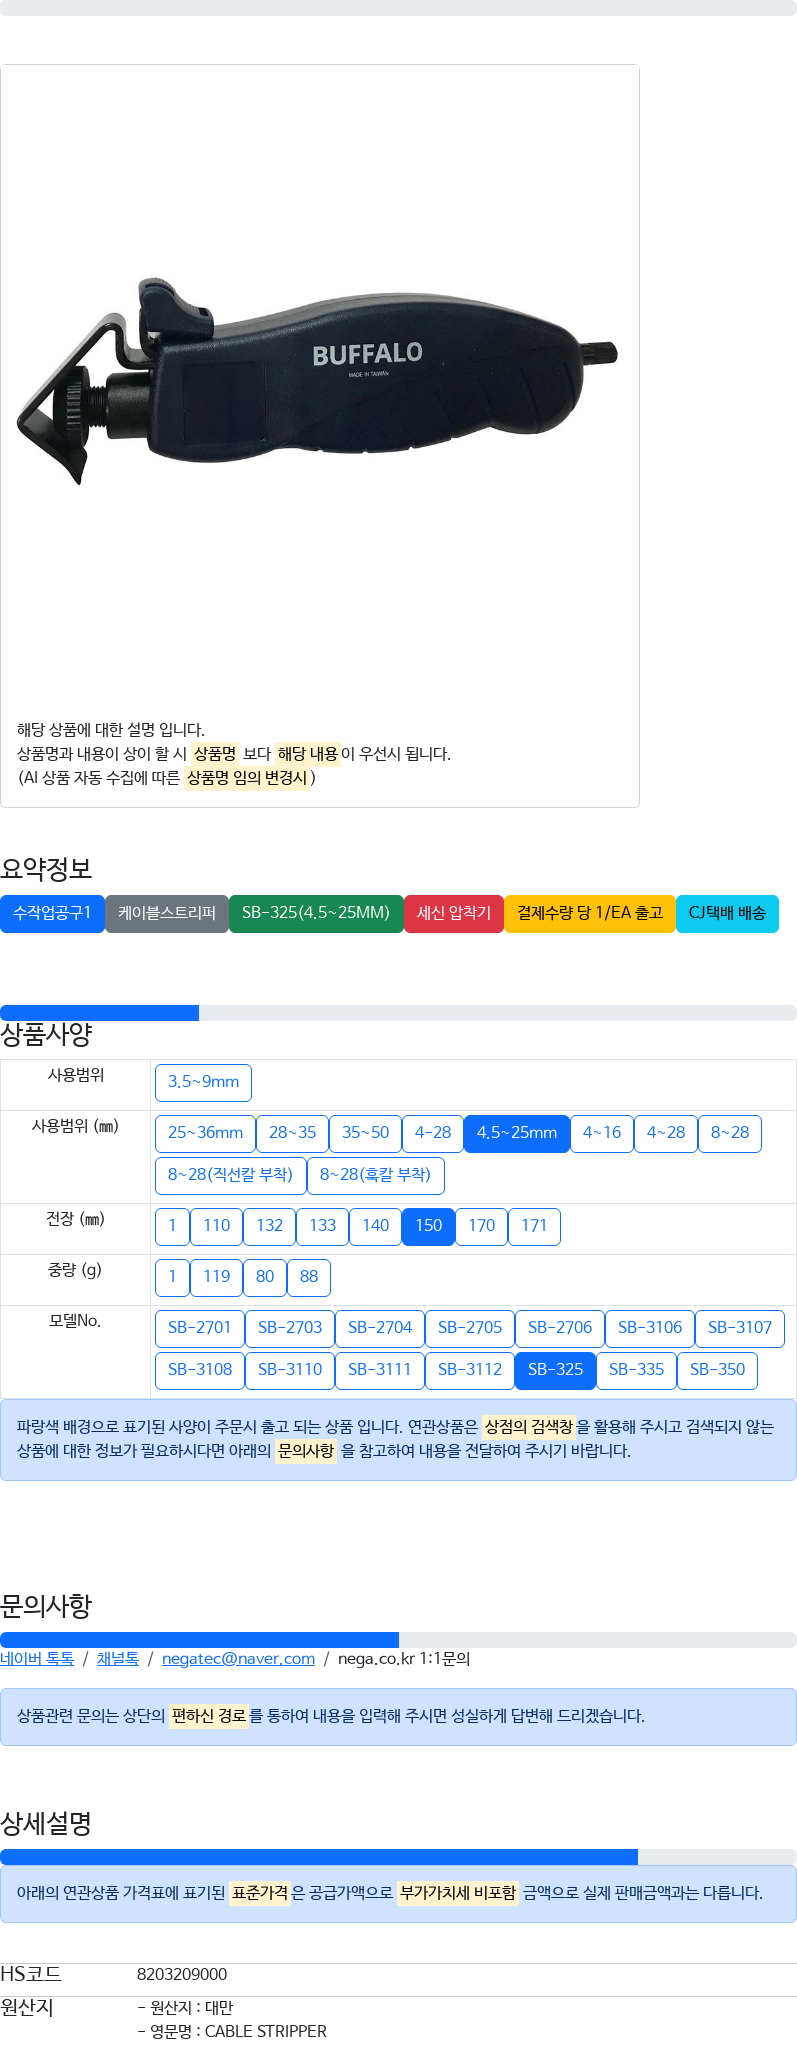Choose overall length 133
This screenshot has height=2045, width=797.
(x=323, y=1226)
